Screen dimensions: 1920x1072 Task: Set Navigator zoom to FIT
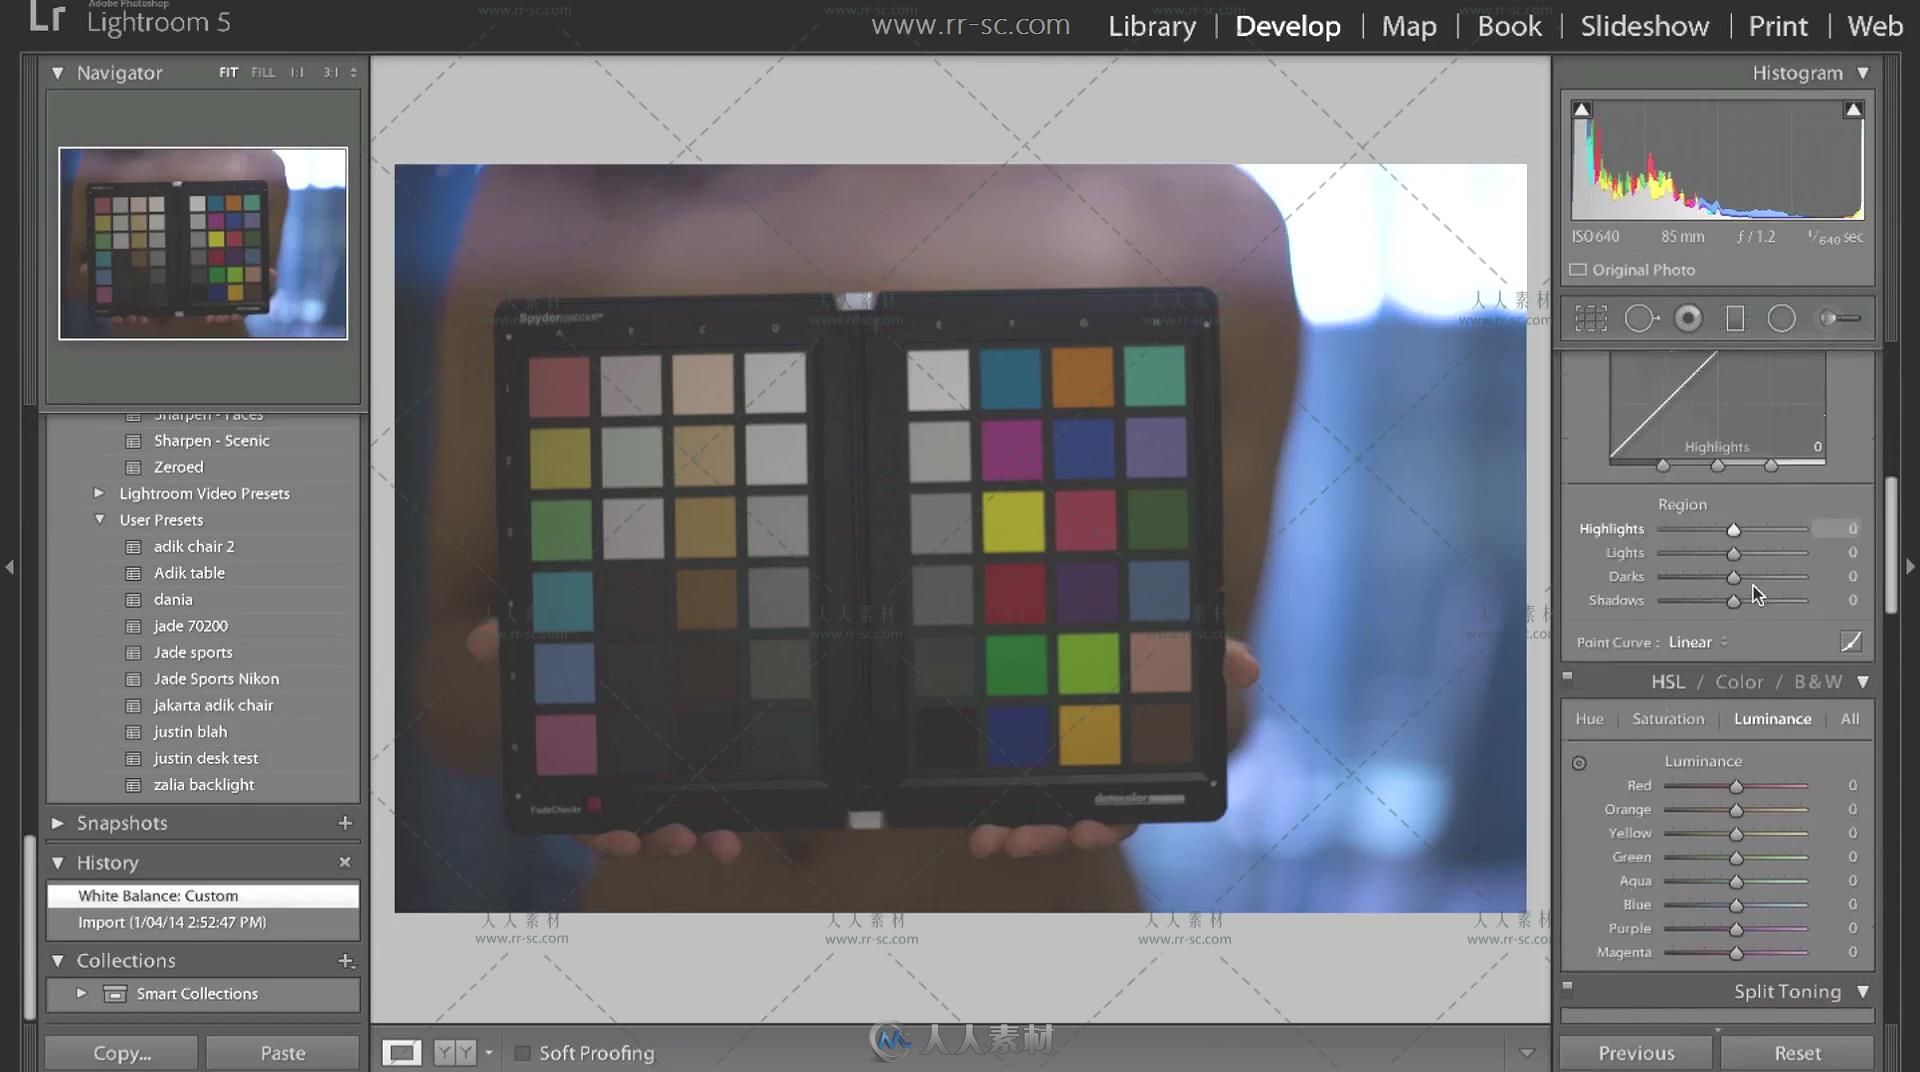[229, 72]
